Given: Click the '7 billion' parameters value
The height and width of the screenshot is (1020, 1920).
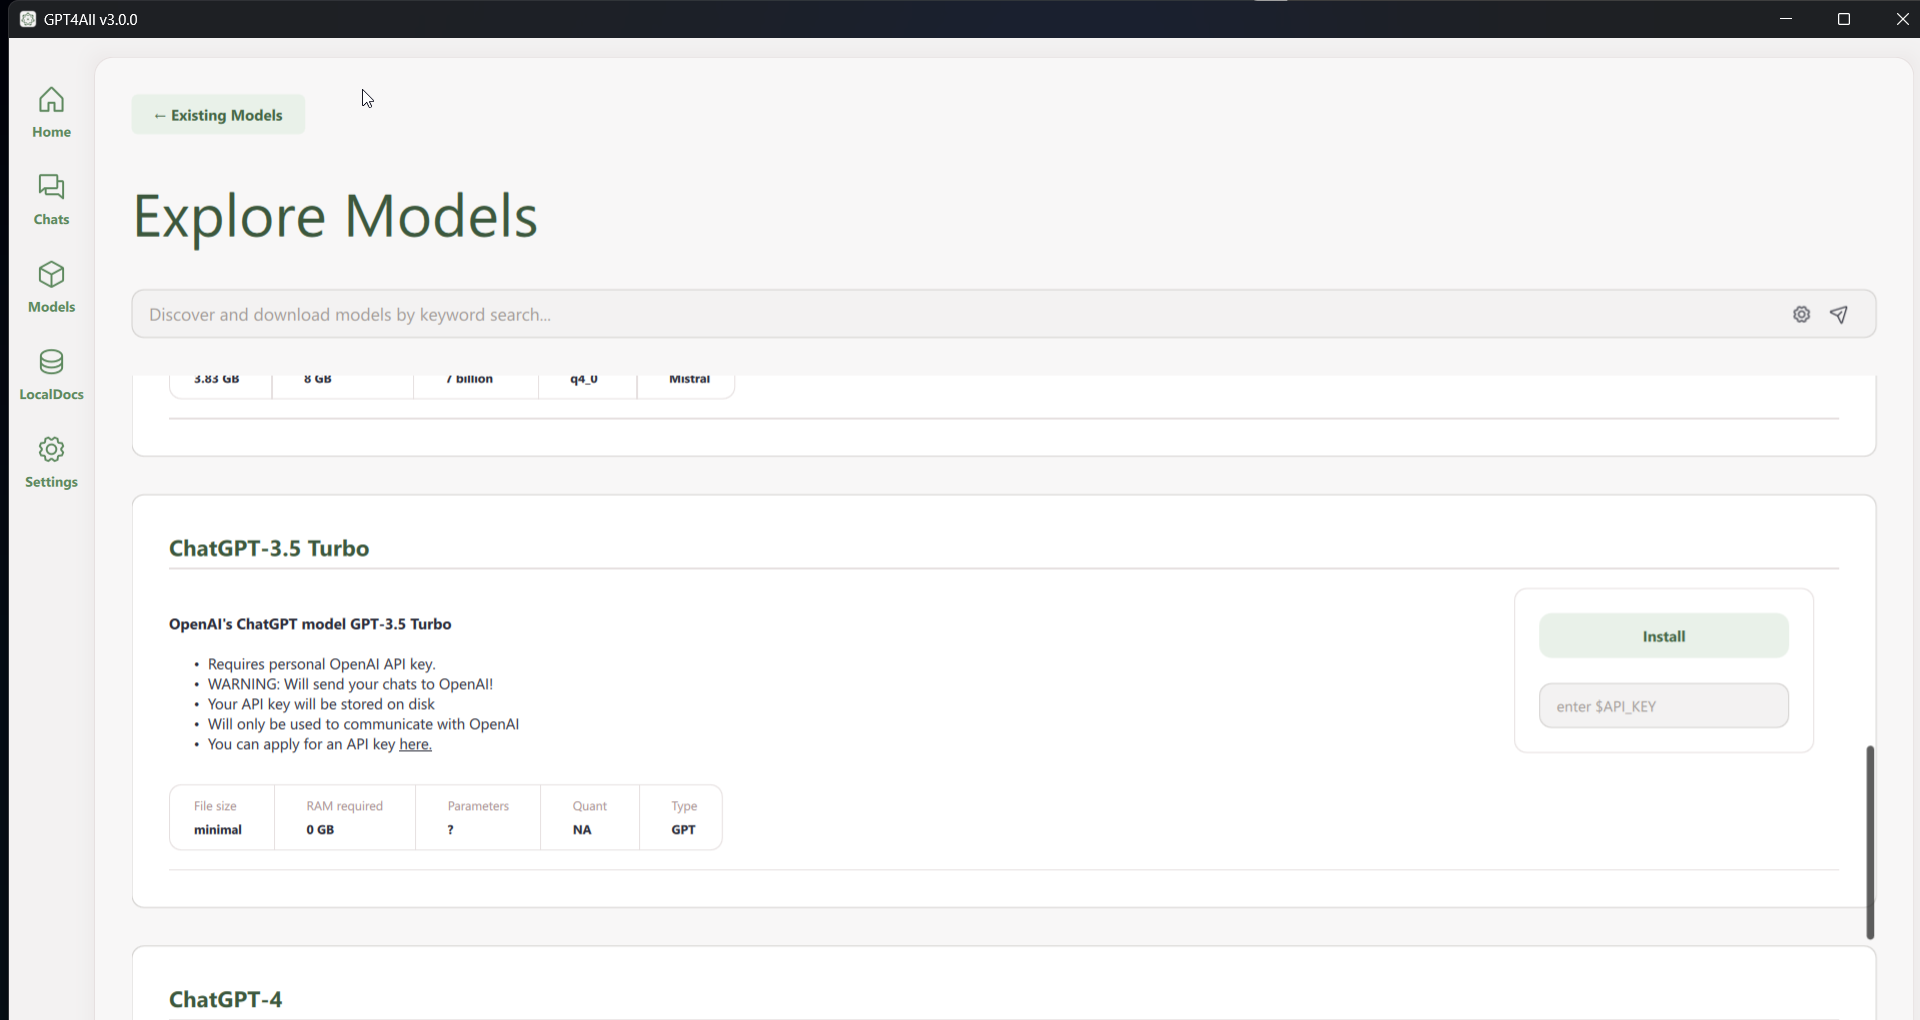Looking at the screenshot, I should pos(469,379).
